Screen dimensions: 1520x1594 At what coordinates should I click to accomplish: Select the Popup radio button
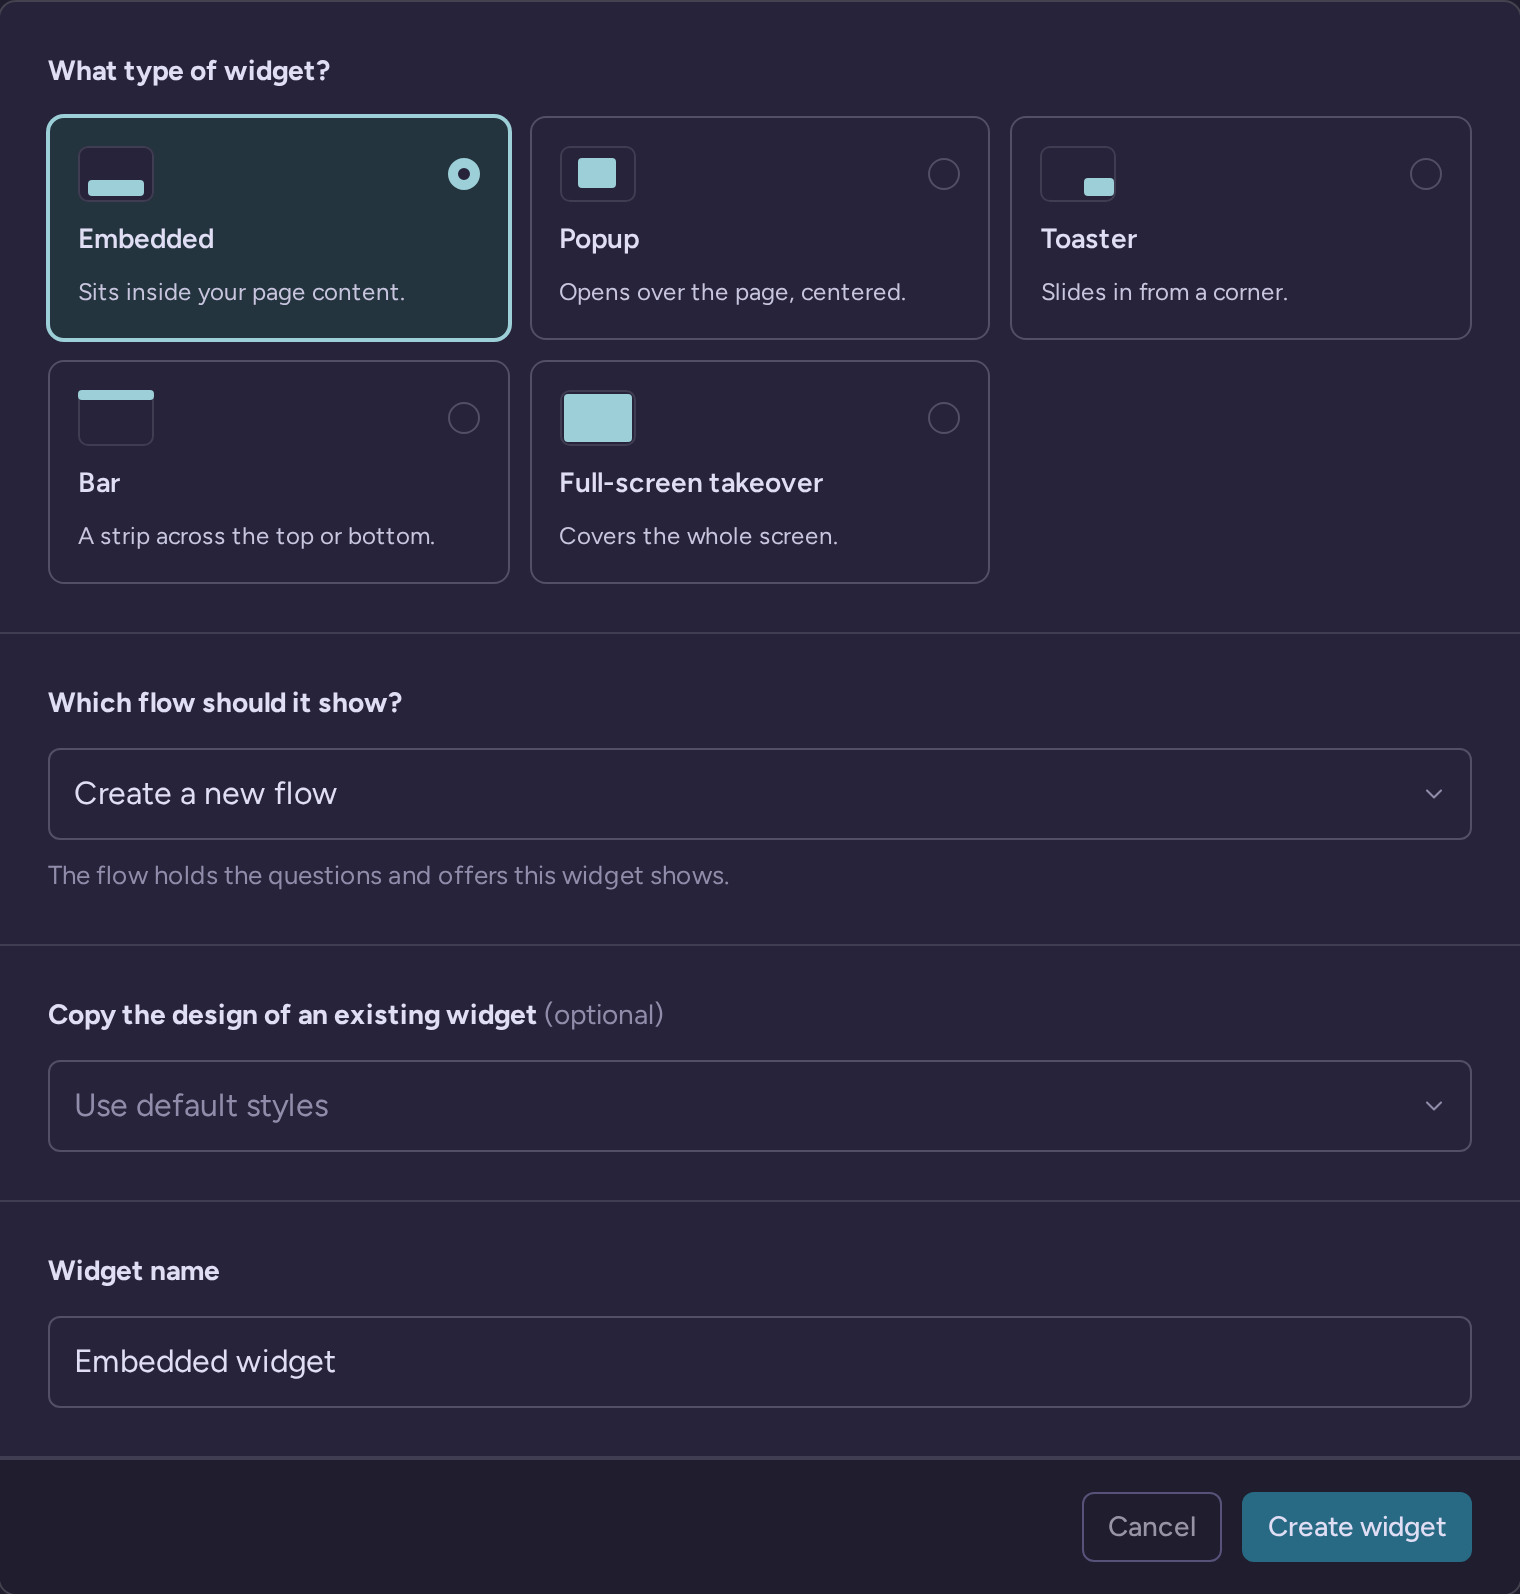[944, 174]
